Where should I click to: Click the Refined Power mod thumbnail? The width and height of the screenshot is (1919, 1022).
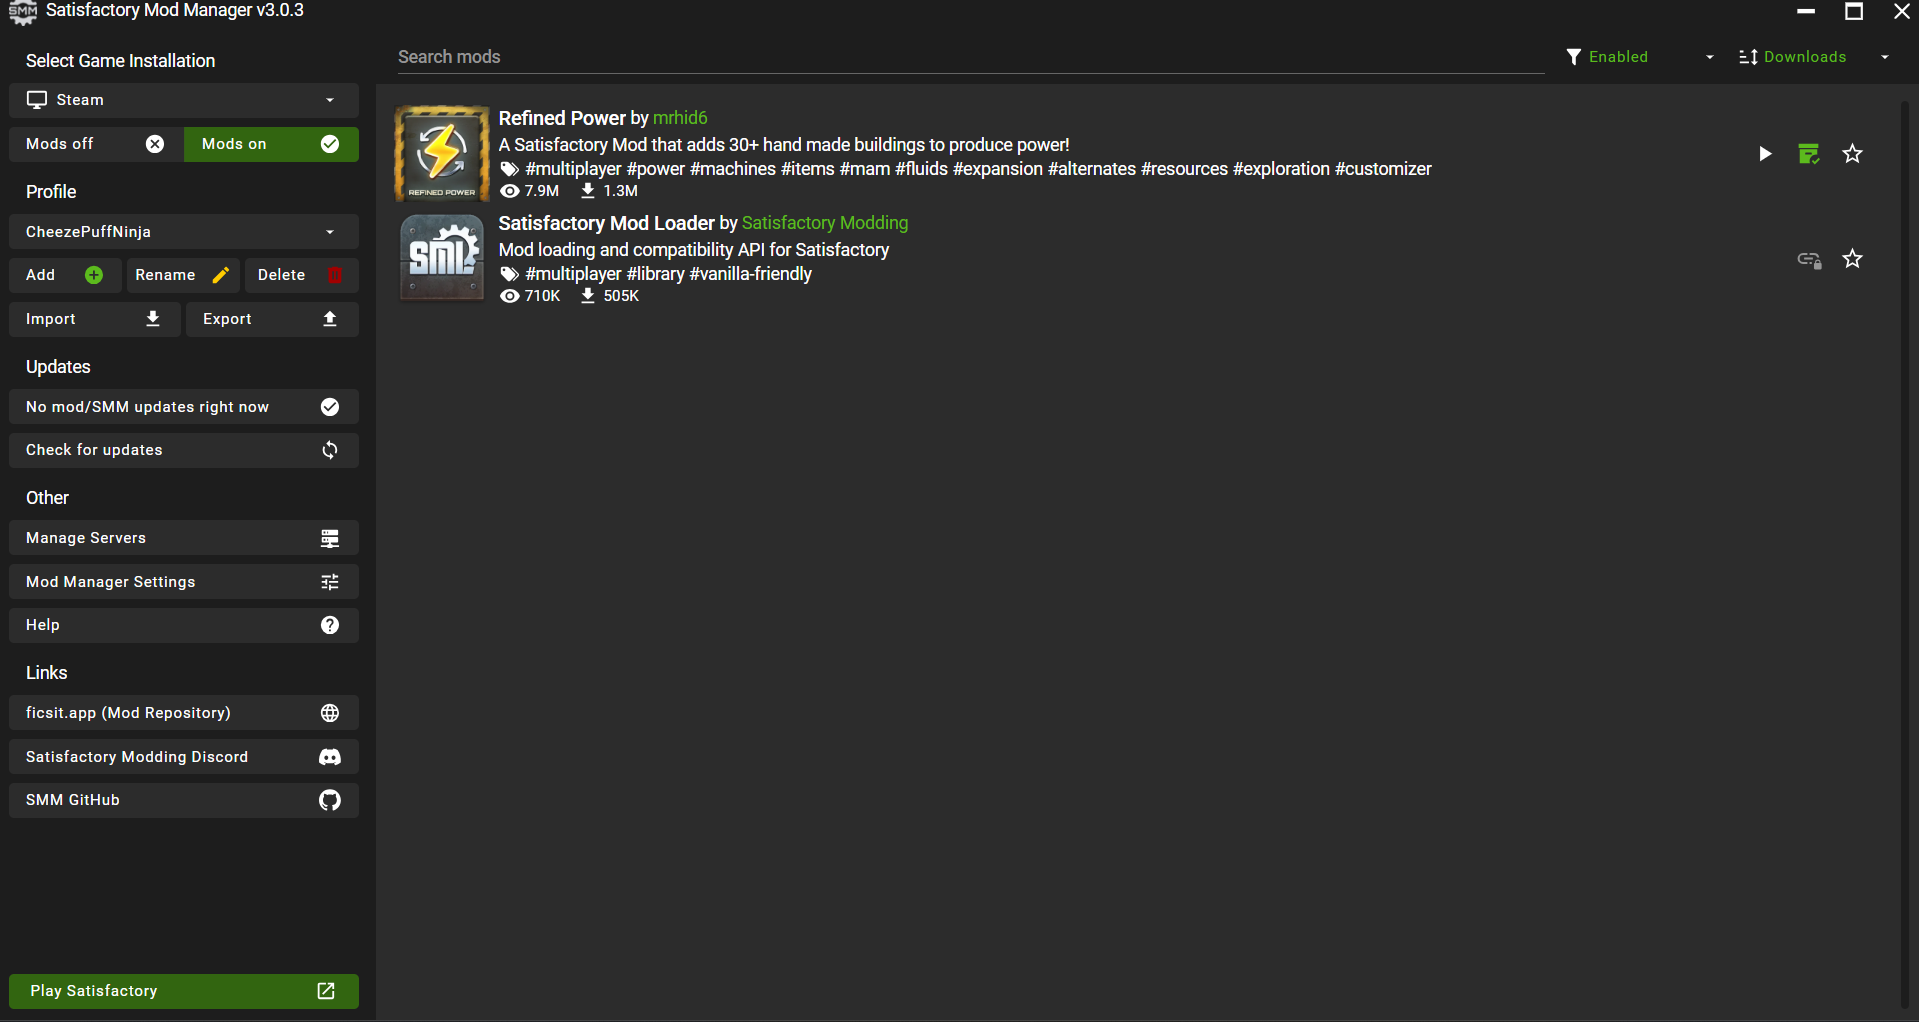click(x=442, y=154)
